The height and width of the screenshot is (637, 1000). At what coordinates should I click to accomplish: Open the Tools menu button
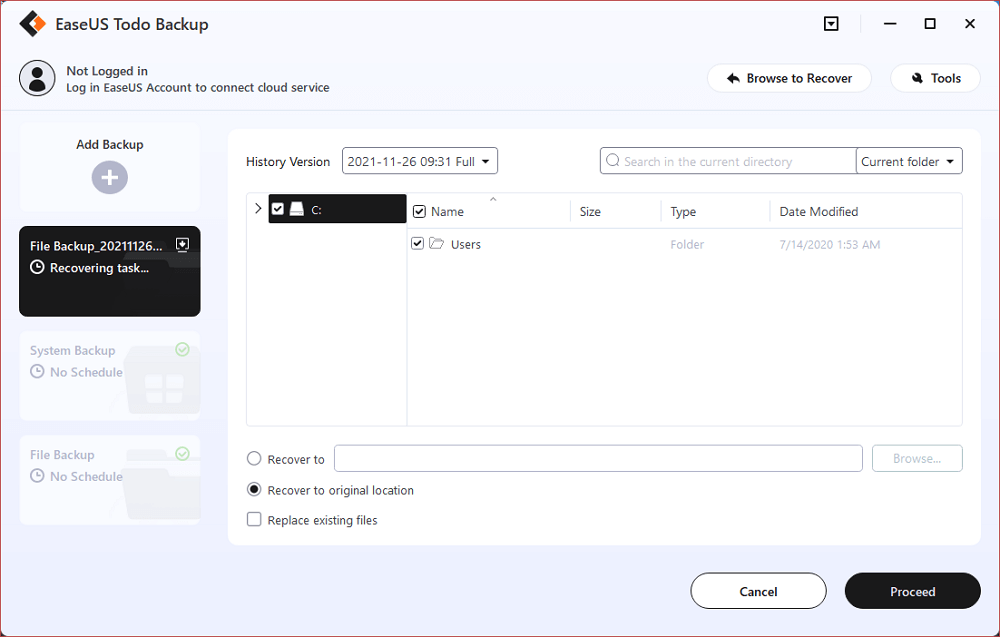coord(936,78)
